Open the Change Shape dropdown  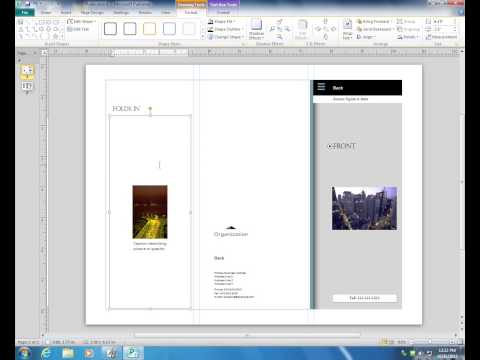(226, 37)
